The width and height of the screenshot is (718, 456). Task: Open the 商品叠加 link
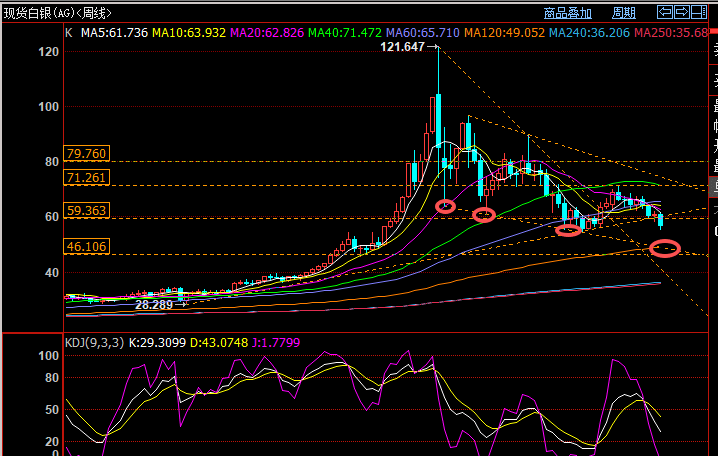[568, 13]
